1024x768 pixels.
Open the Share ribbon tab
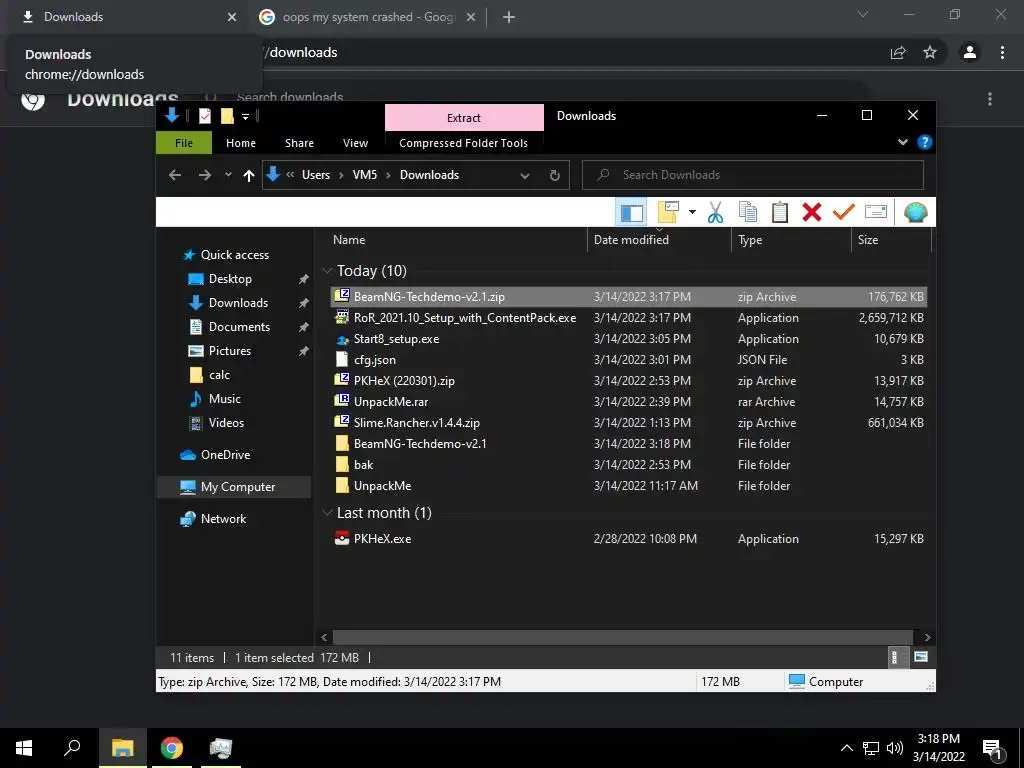click(299, 143)
